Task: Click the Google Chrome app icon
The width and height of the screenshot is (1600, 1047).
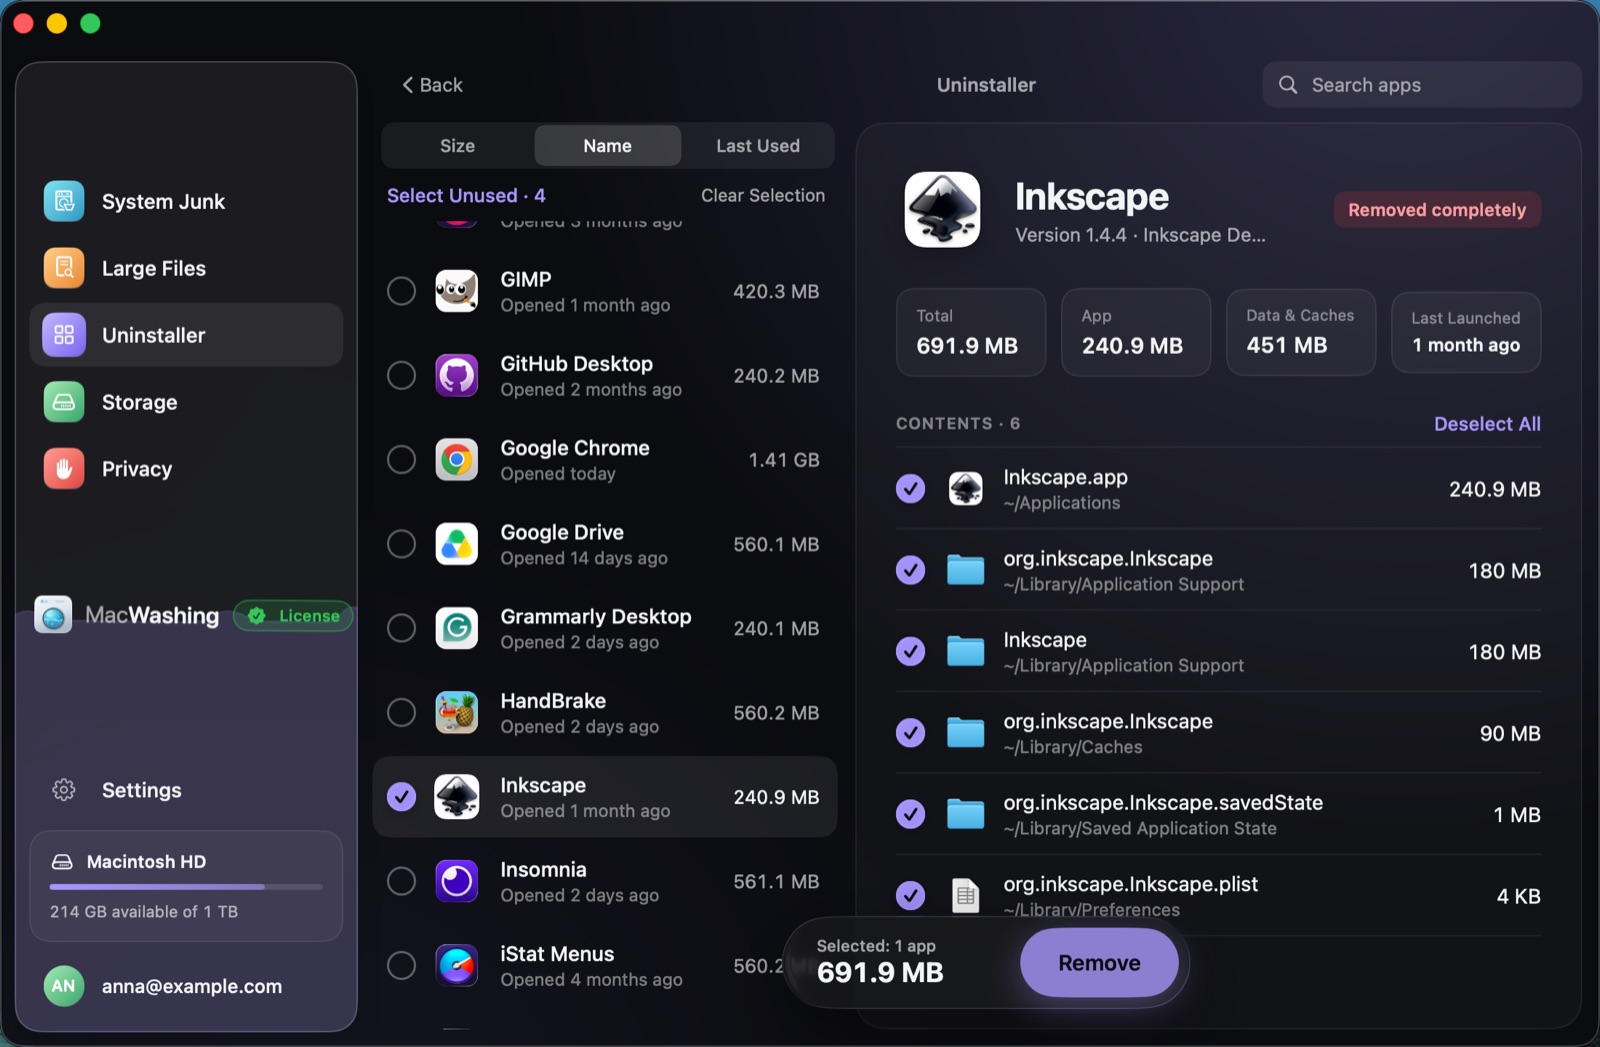Action: [457, 460]
